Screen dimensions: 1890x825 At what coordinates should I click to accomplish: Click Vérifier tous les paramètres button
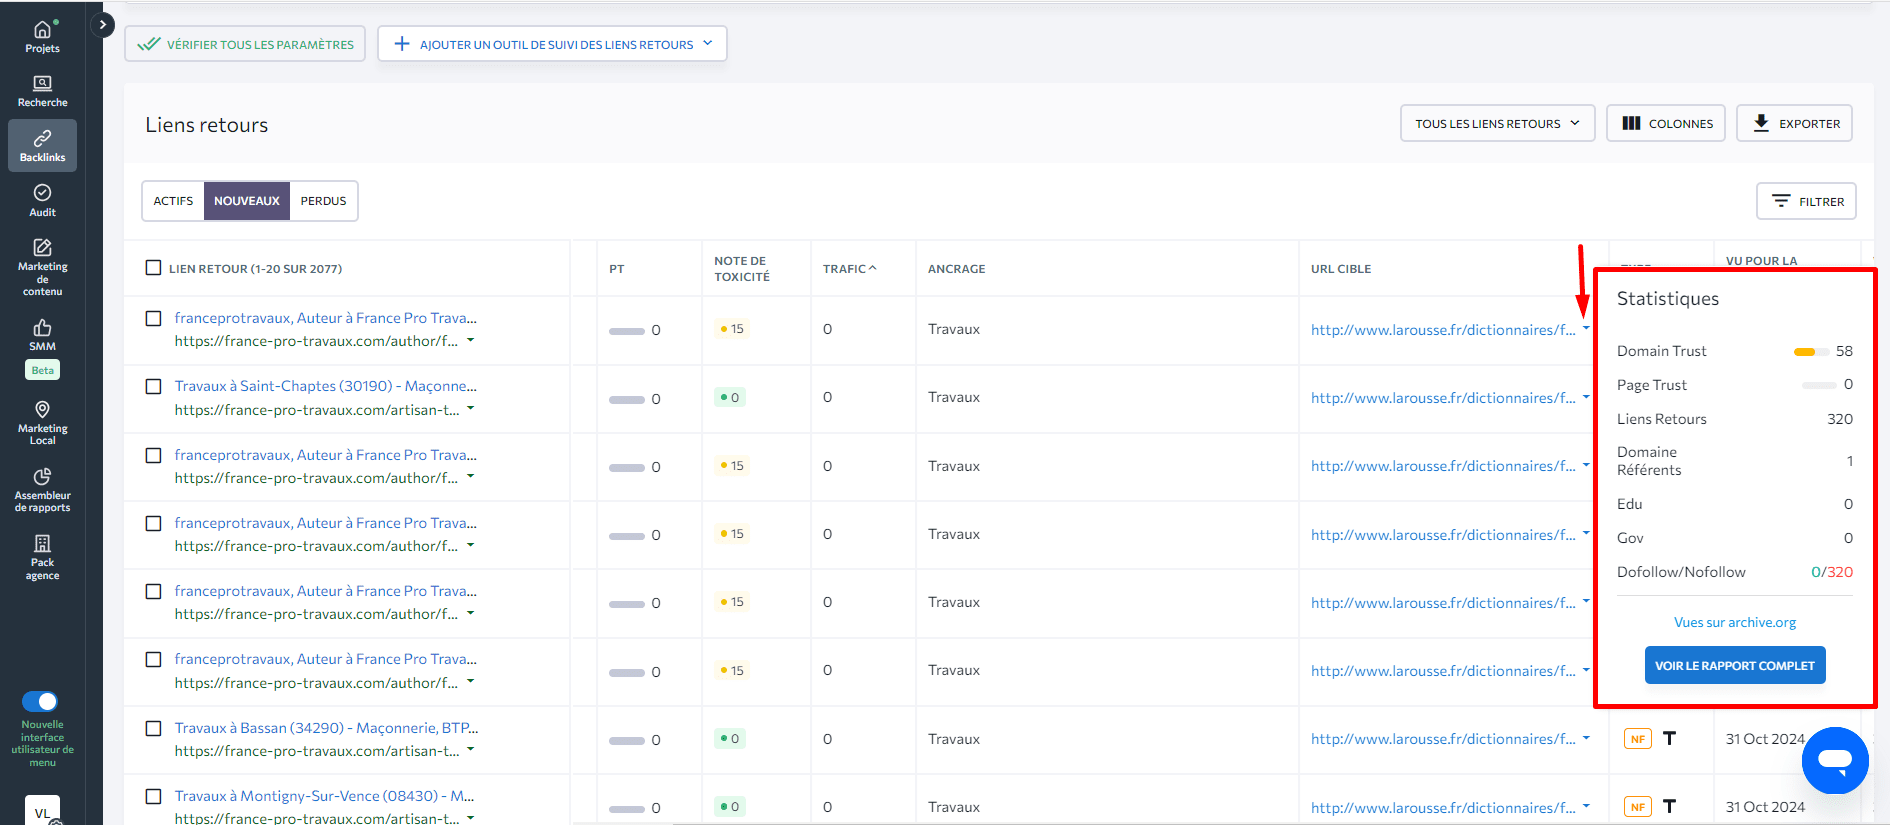pyautogui.click(x=245, y=44)
